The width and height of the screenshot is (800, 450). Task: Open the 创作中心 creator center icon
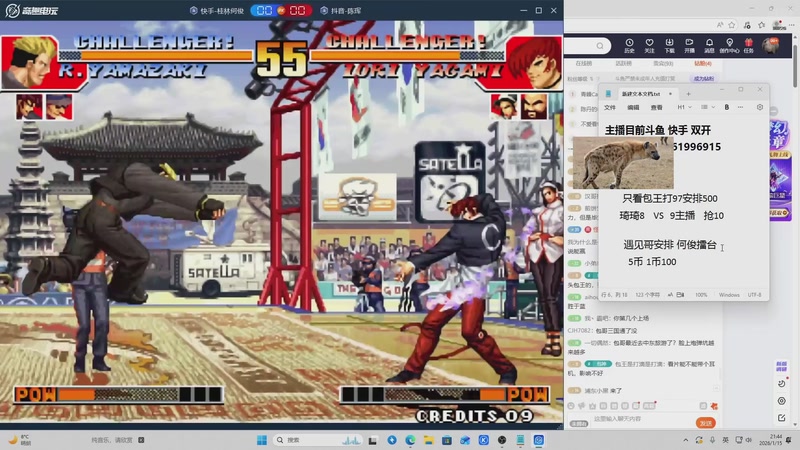click(x=729, y=45)
